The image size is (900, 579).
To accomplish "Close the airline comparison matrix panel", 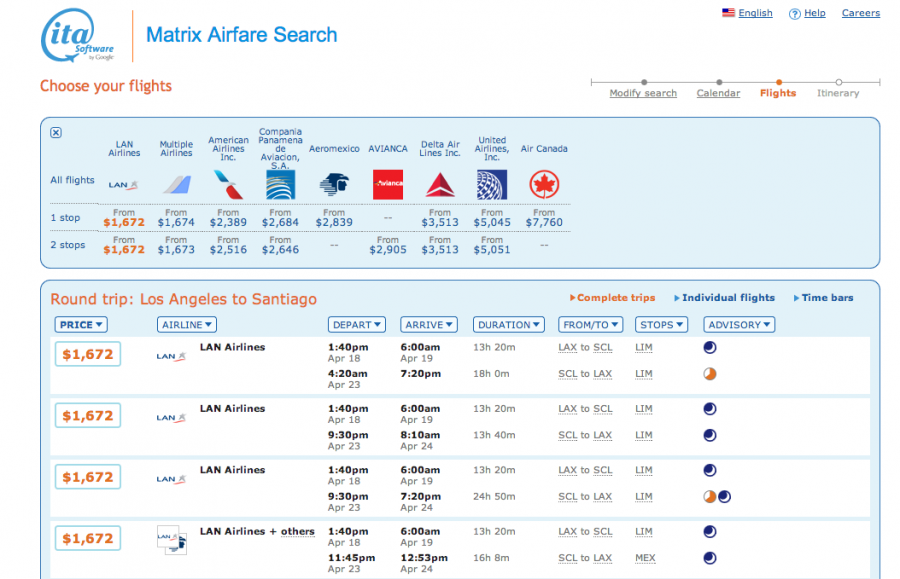I will 54,132.
